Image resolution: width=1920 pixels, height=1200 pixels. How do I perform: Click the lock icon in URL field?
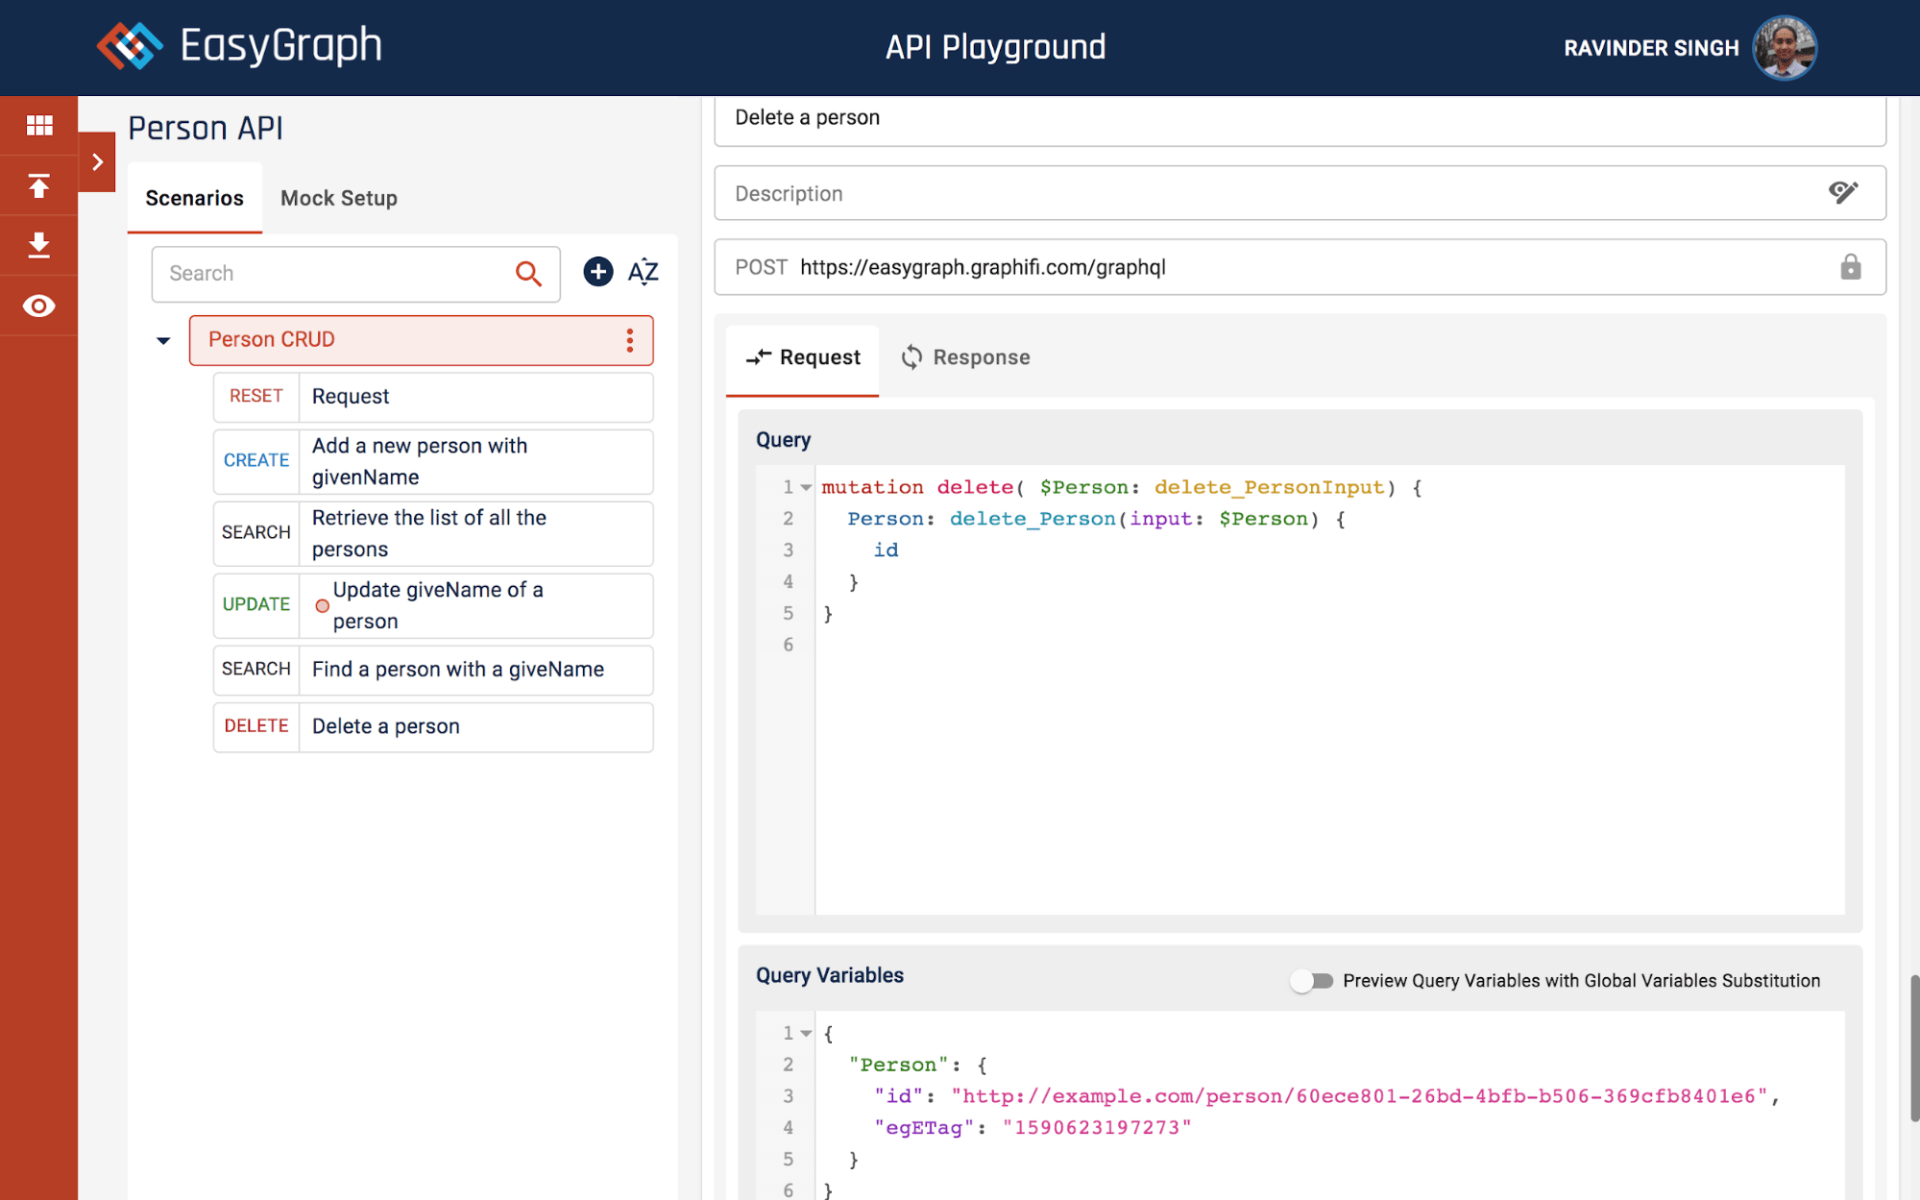coord(1850,267)
